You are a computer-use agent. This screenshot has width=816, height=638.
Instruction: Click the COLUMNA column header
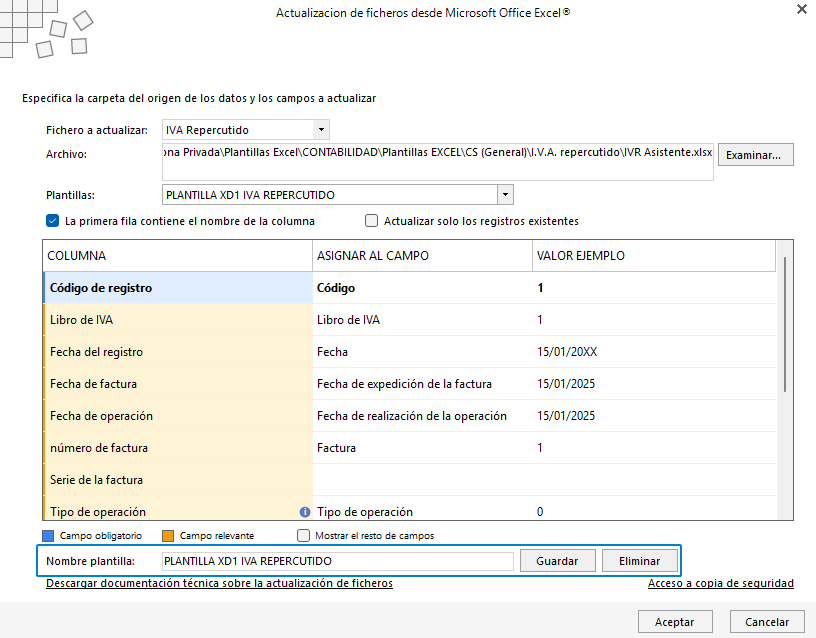click(x=177, y=256)
